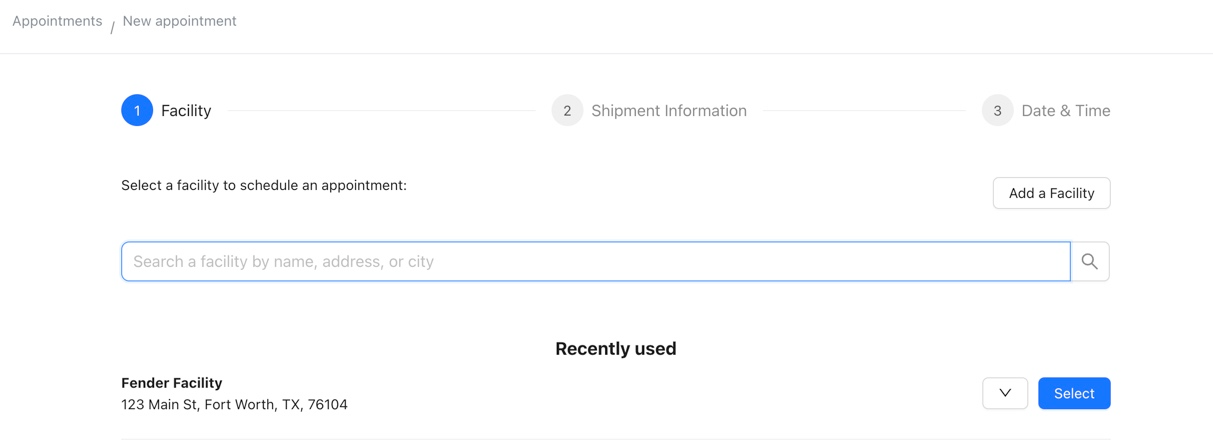Screen dimensions: 1213x444
Task: Navigate back to Appointments breadcrumb
Action: pyautogui.click(x=57, y=21)
